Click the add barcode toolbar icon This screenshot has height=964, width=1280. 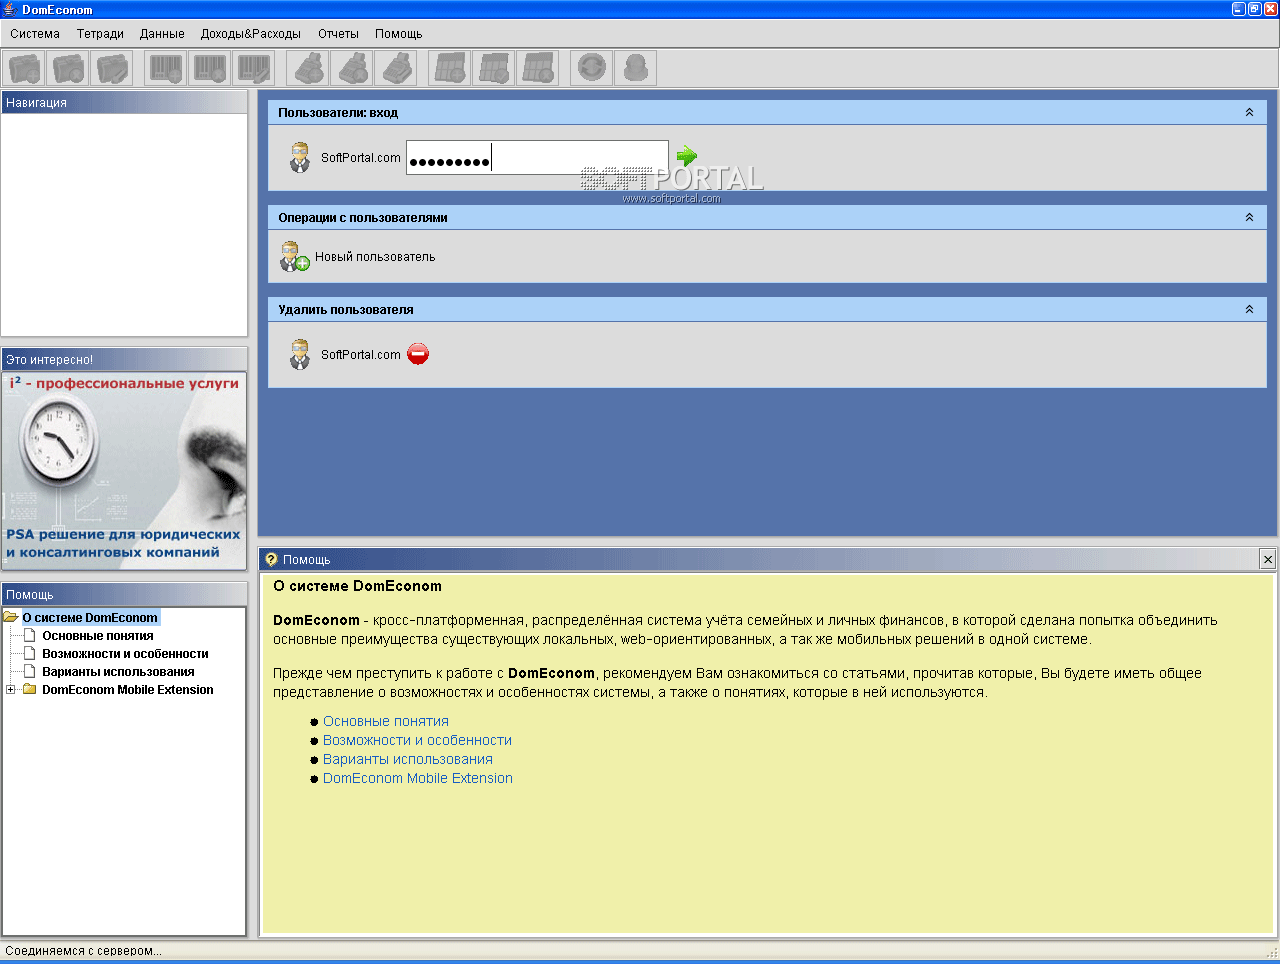pos(167,68)
